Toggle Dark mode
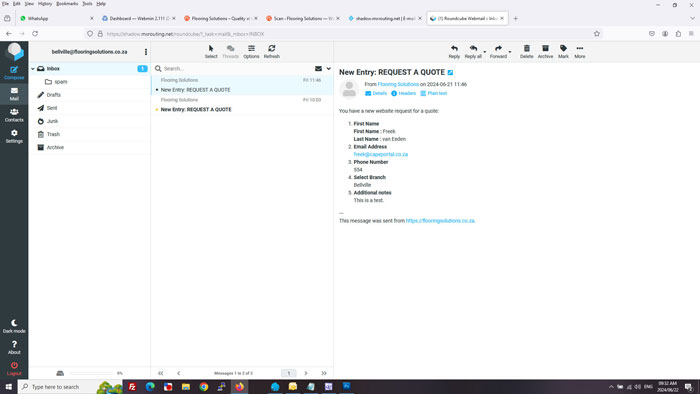This screenshot has width=700, height=394. tap(14, 326)
